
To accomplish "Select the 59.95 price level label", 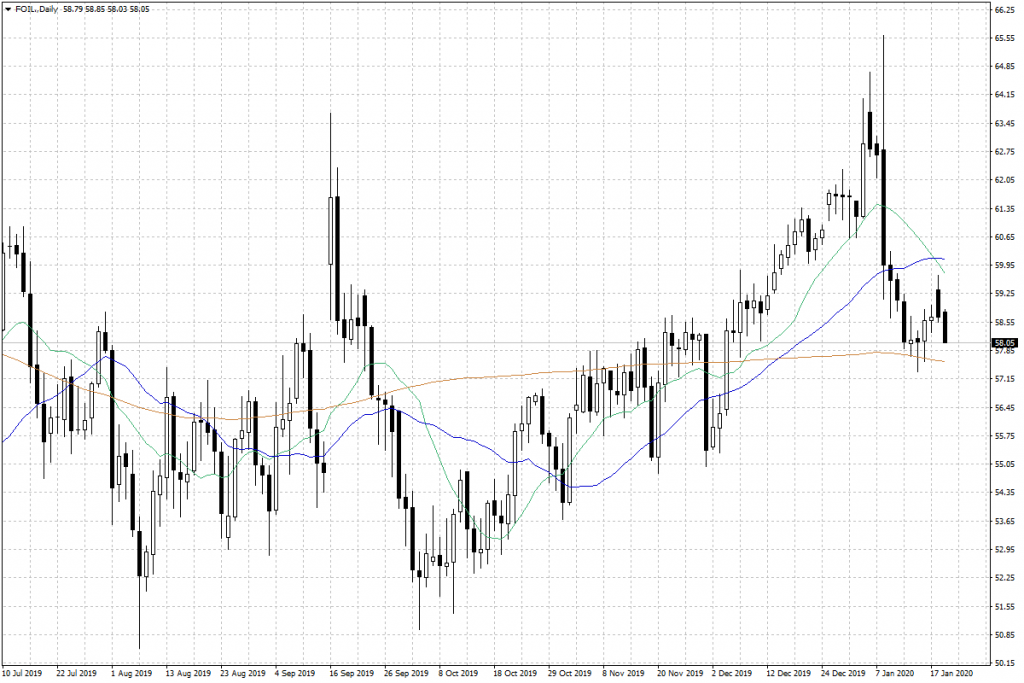I will pyautogui.click(x=1005, y=266).
